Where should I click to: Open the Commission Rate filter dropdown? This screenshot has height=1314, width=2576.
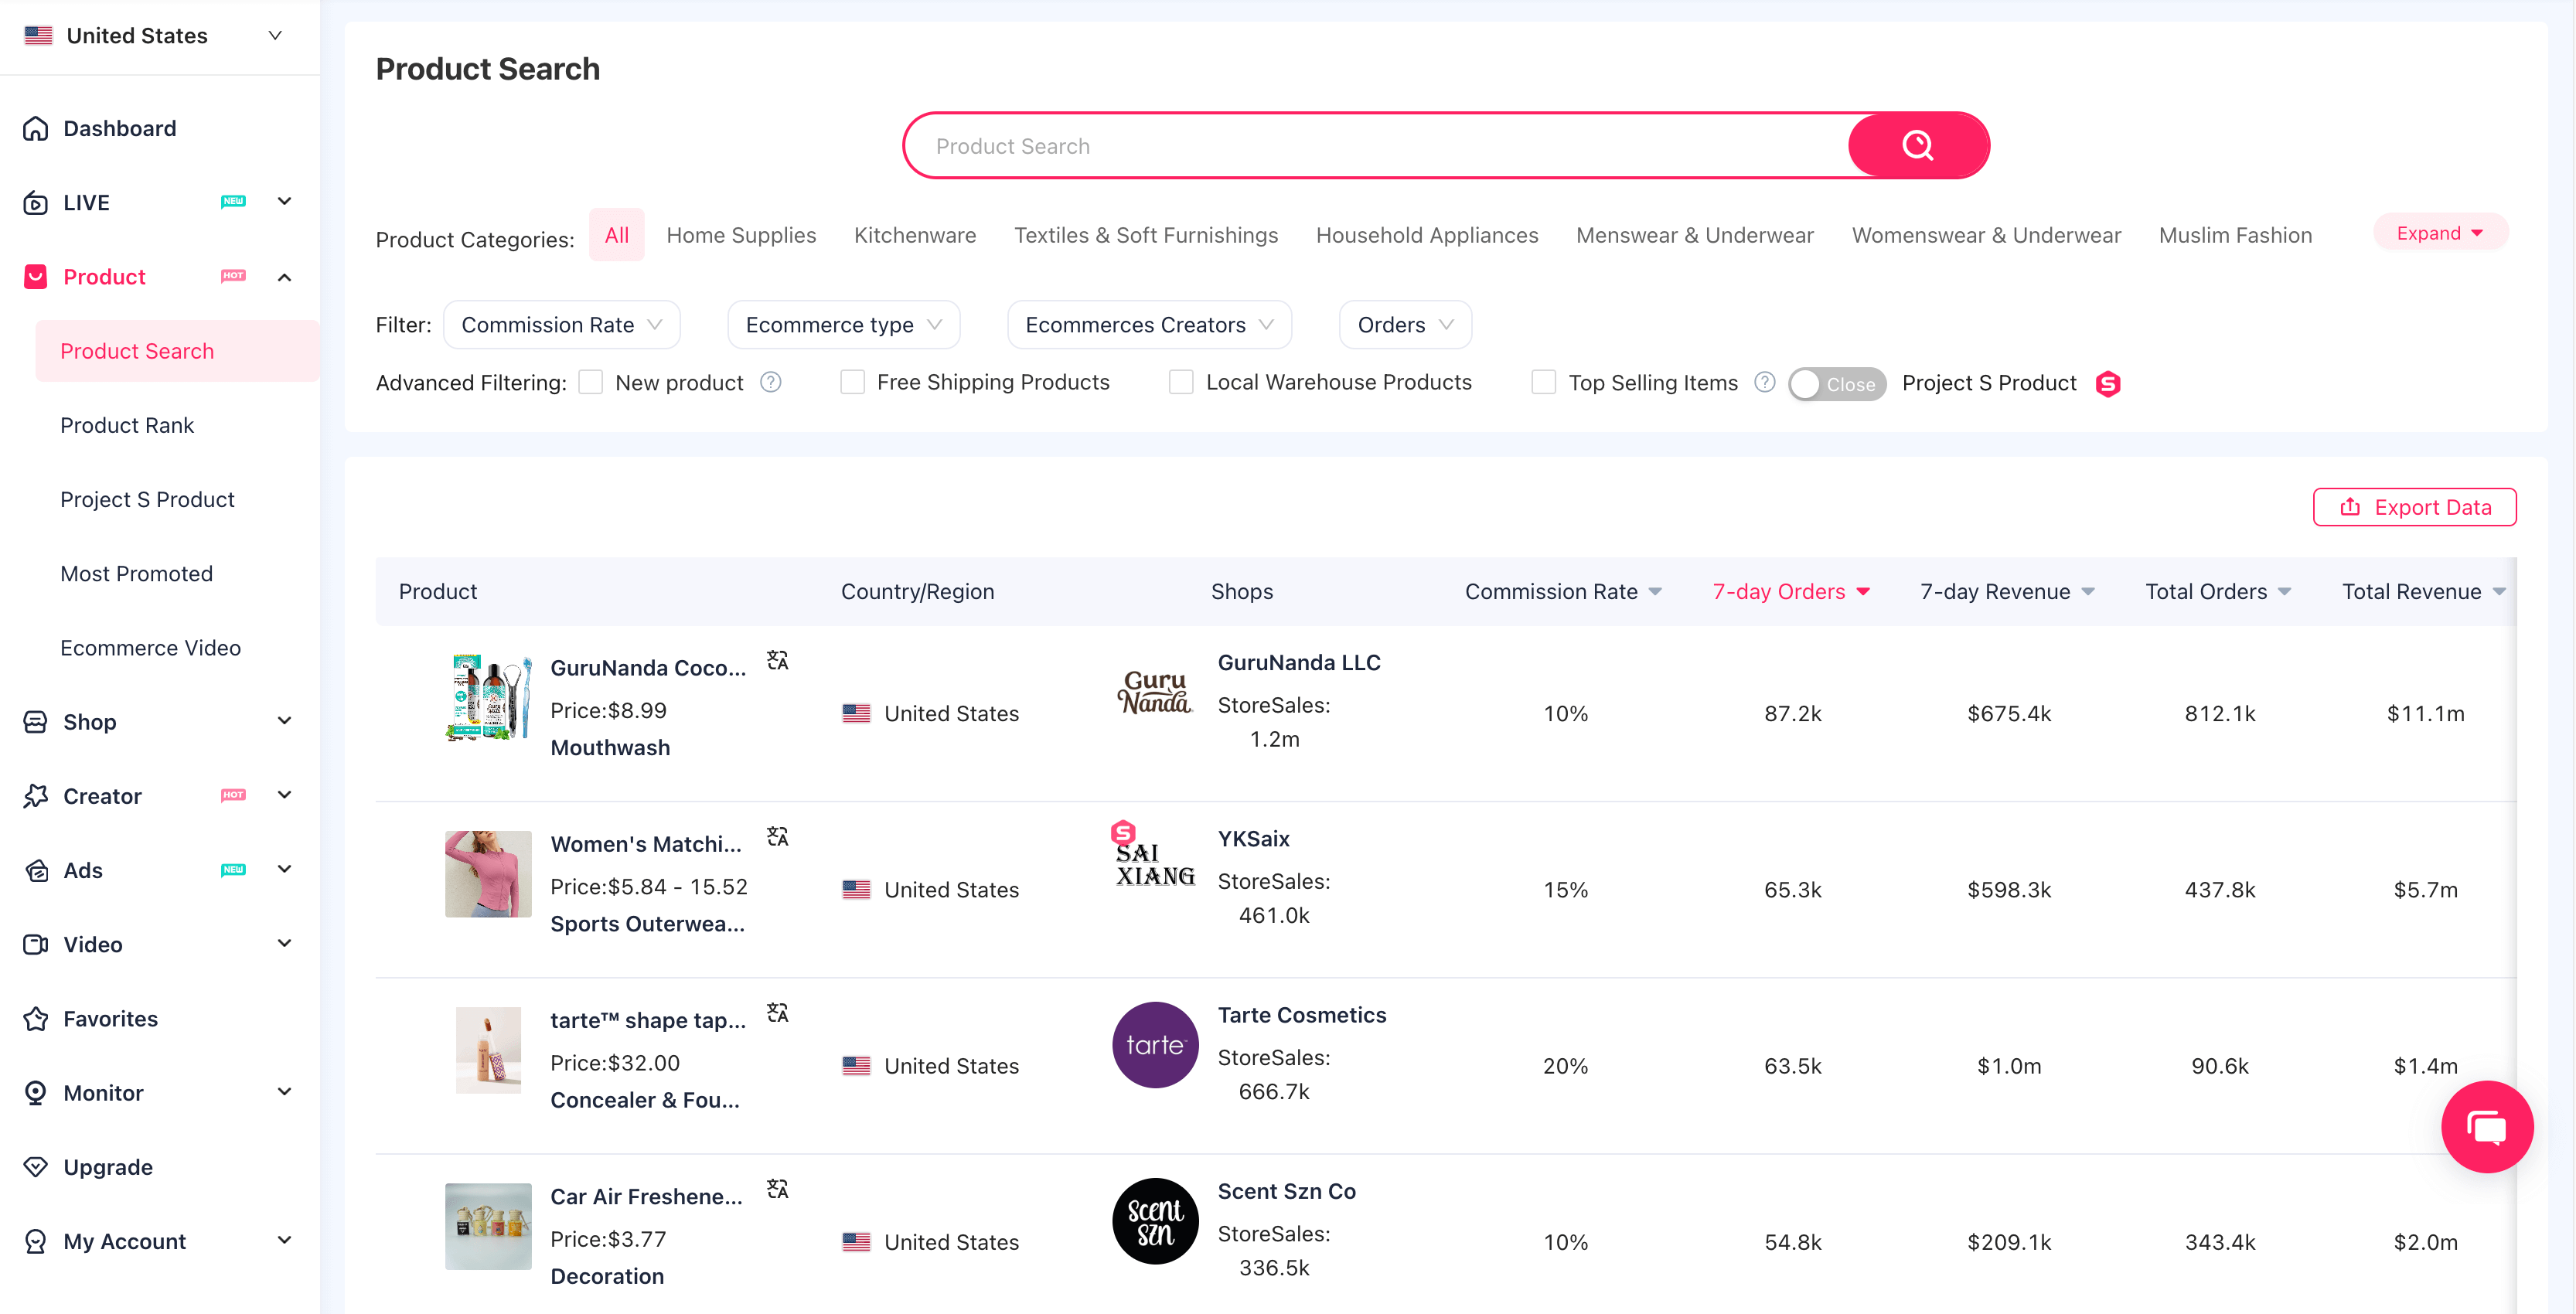tap(561, 325)
